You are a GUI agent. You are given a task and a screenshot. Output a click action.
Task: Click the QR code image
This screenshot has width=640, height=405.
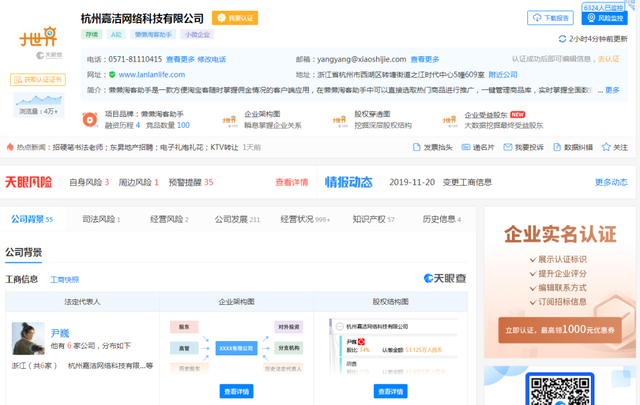click(x=560, y=389)
